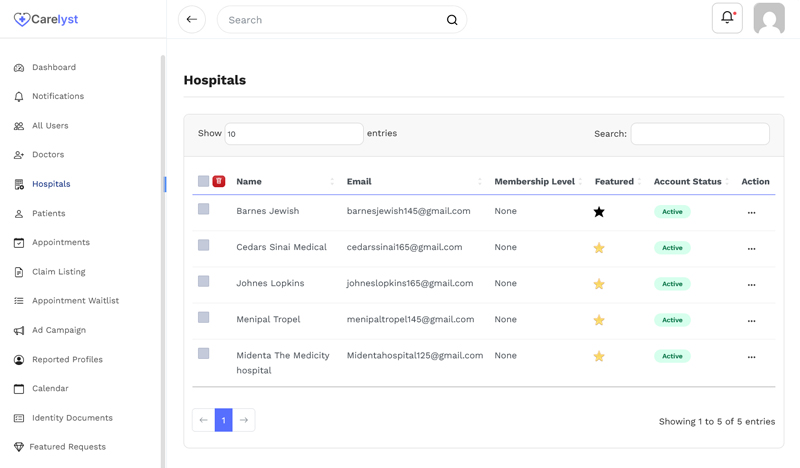Select page 1 in pagination
This screenshot has height=468, width=800.
(223, 420)
